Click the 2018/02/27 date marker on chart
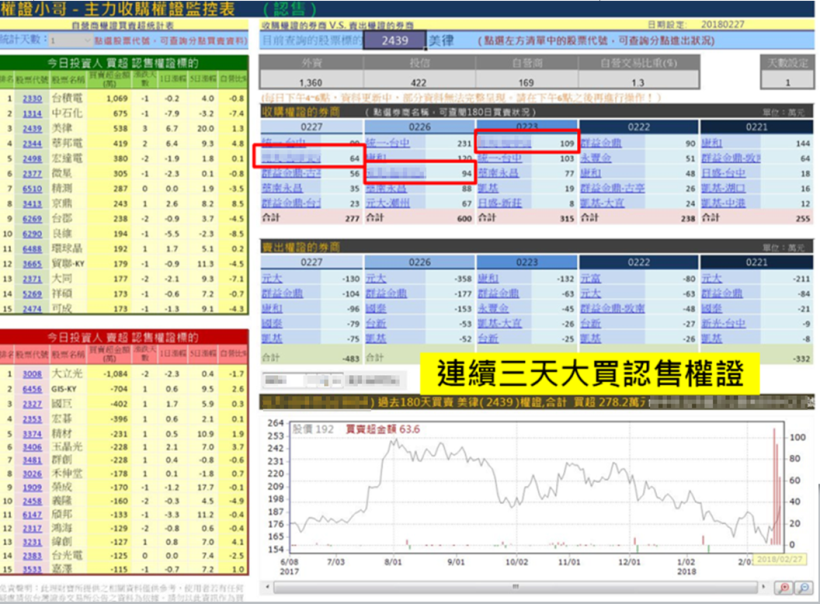The image size is (820, 604). (x=779, y=559)
